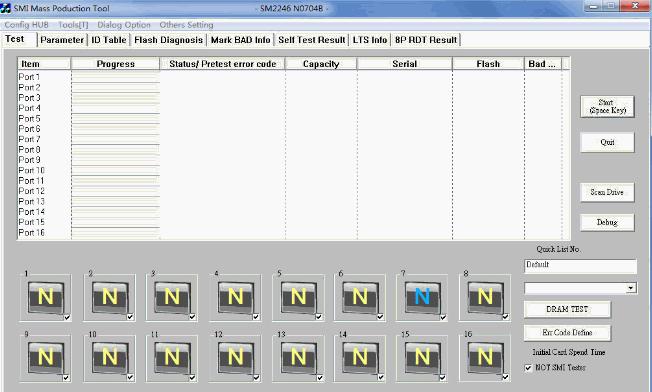Open the Parameter tab
652x392 pixels.
click(62, 40)
